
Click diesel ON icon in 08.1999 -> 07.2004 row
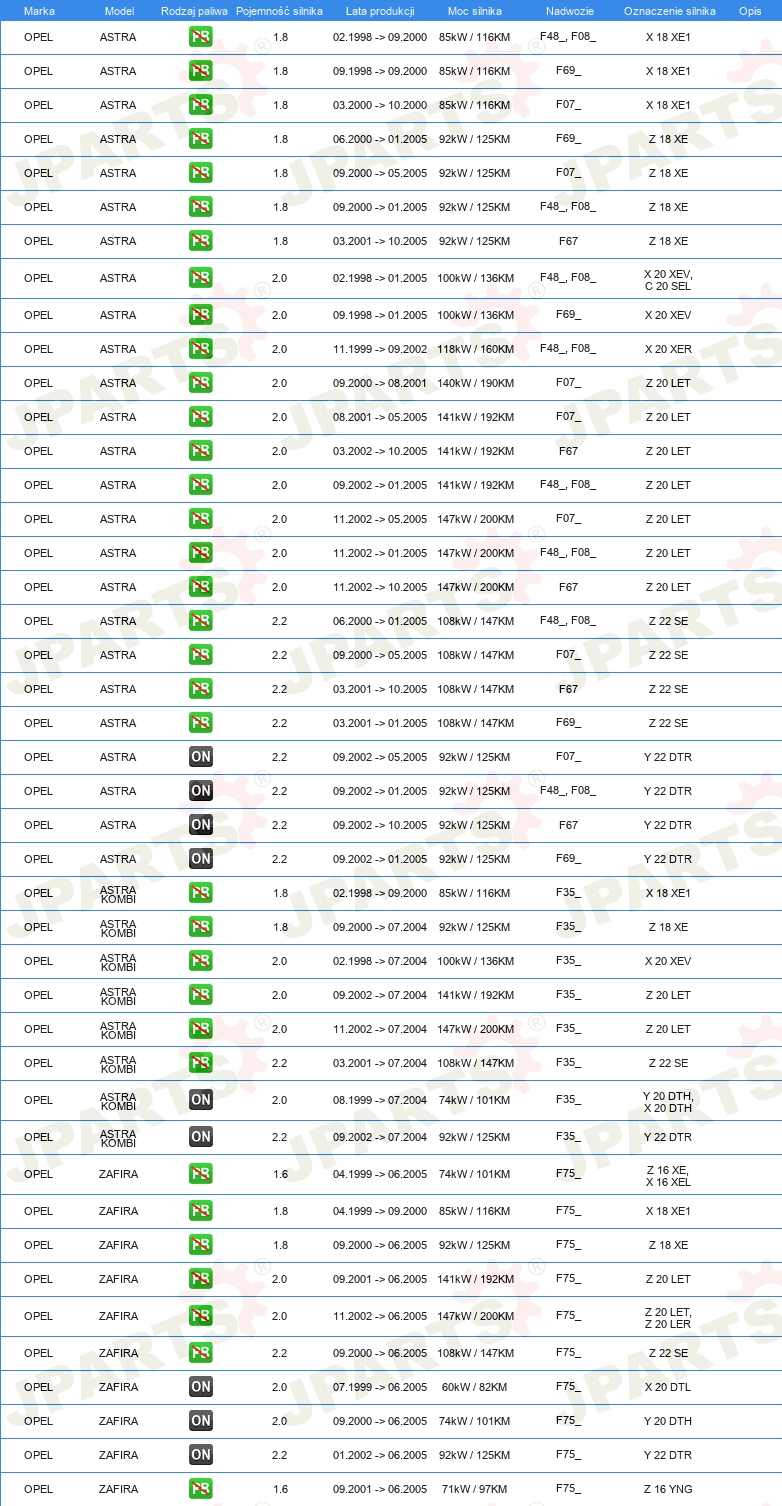200,1100
